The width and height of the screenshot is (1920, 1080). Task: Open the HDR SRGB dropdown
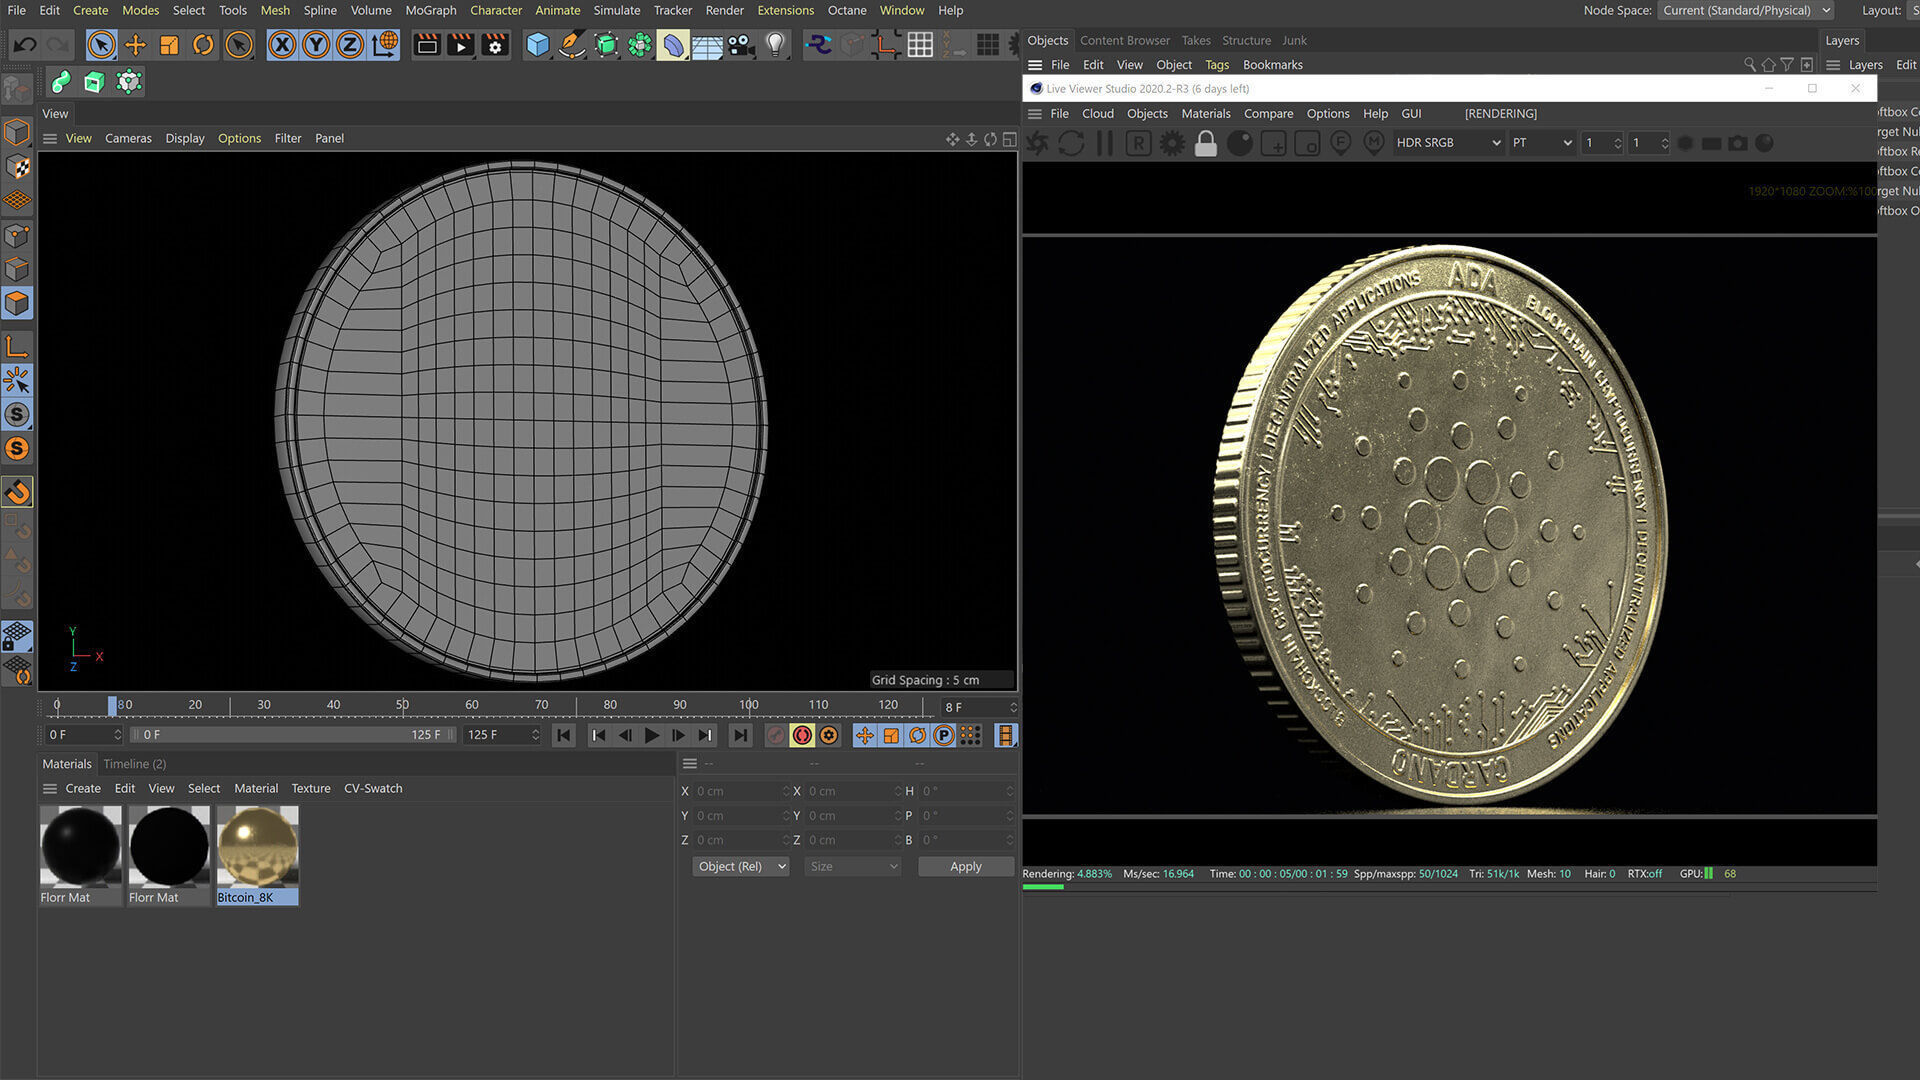(x=1448, y=143)
